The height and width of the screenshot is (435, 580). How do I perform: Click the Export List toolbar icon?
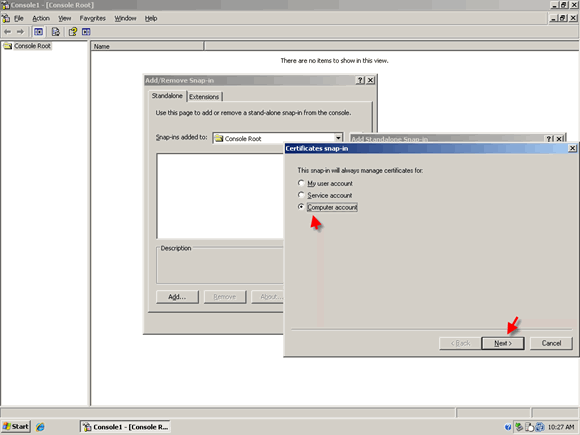[x=55, y=32]
